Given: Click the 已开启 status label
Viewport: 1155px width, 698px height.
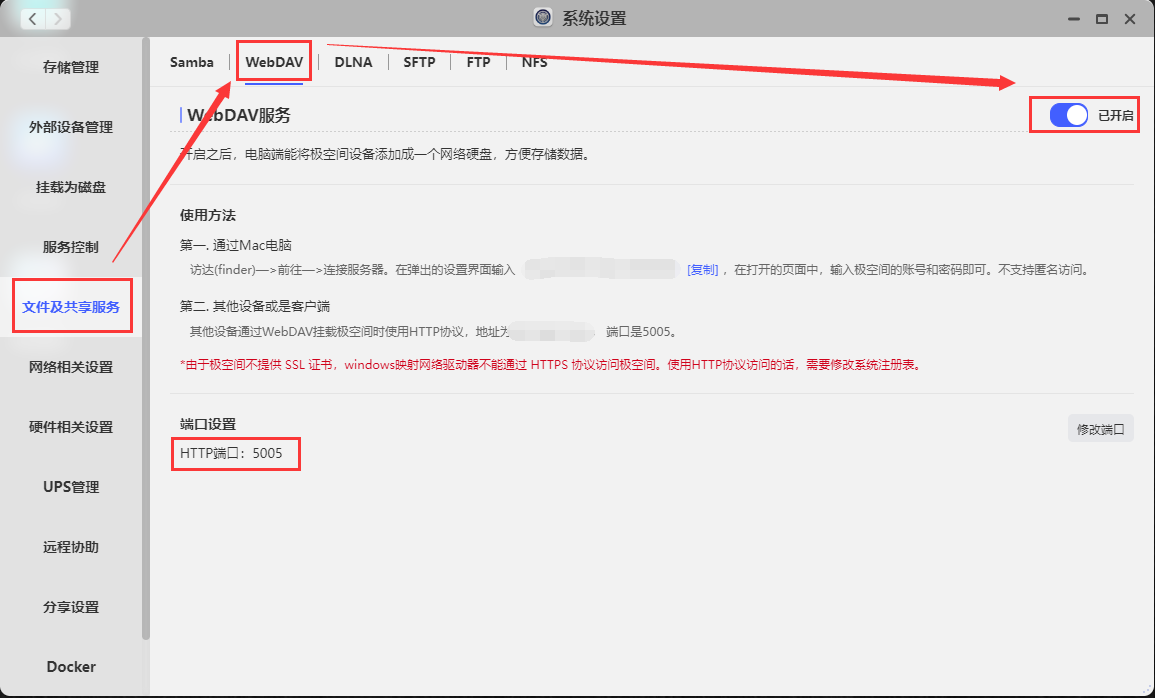Looking at the screenshot, I should [x=1115, y=116].
